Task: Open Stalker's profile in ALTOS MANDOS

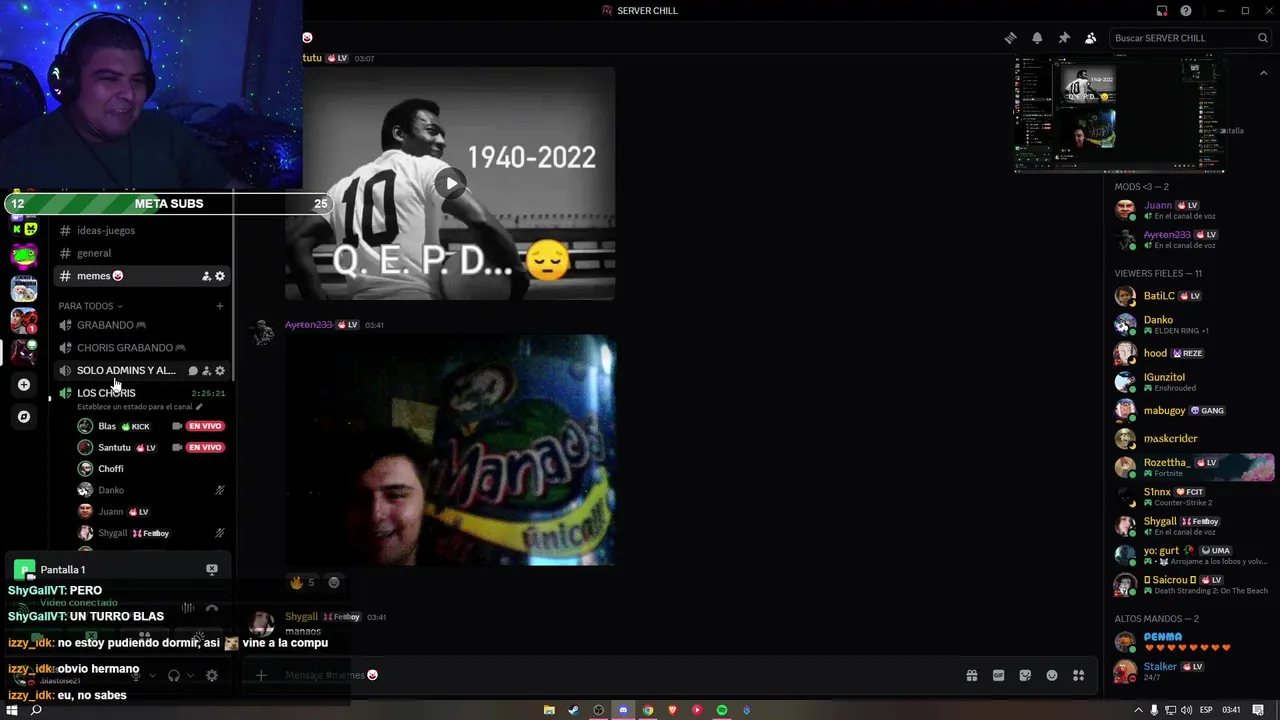Action: 1192,671
